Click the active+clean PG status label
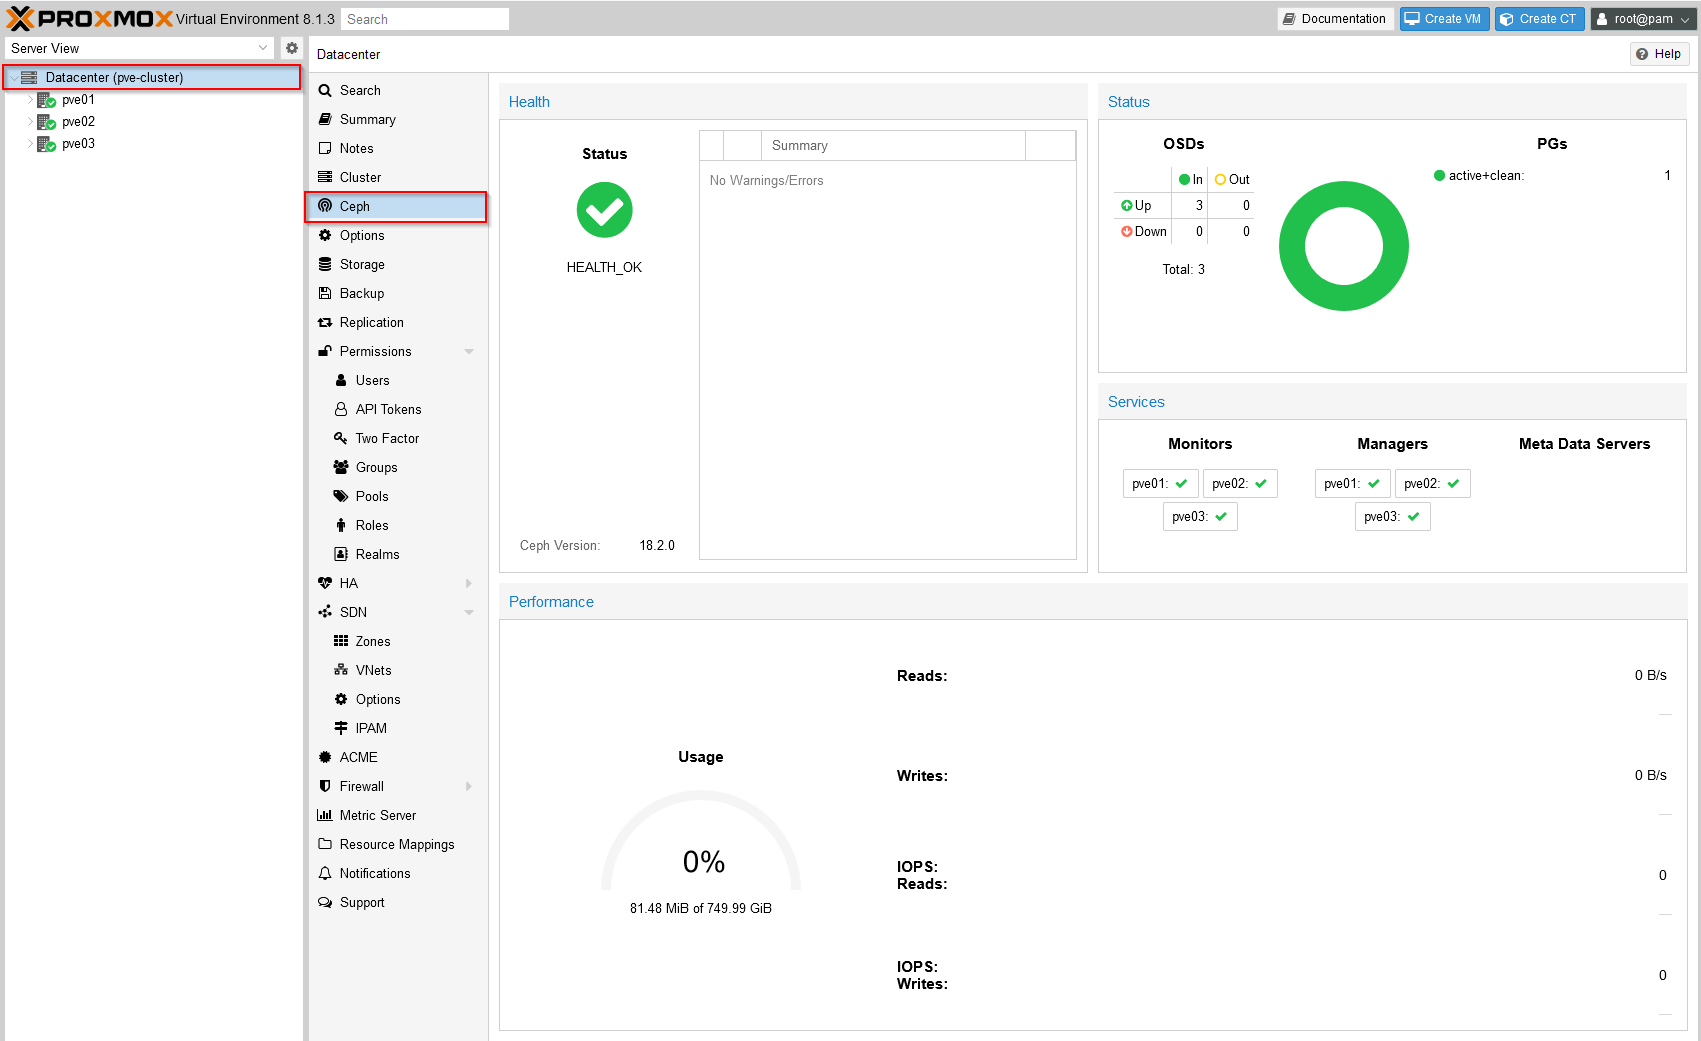 (1486, 176)
